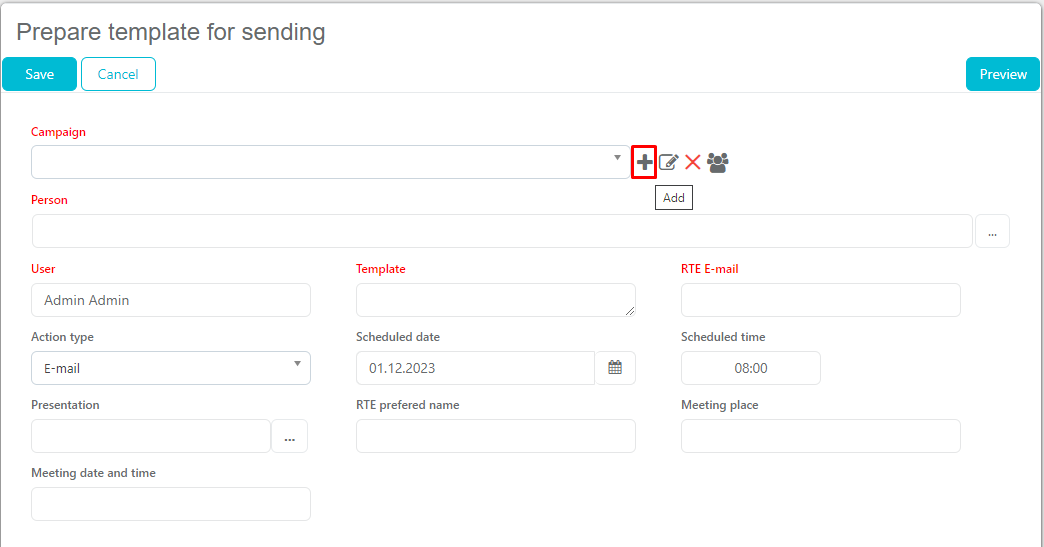The width and height of the screenshot is (1044, 547).
Task: Click the Scheduled time field
Action: click(750, 368)
